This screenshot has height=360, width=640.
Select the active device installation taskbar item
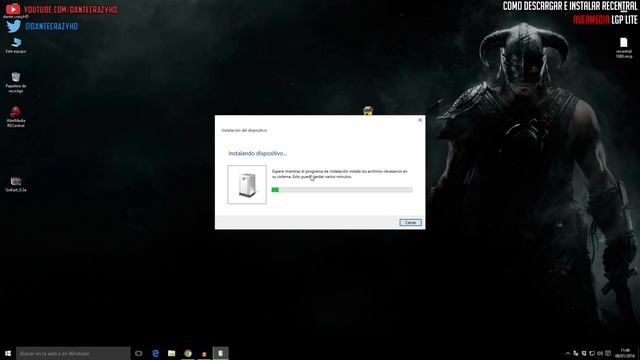click(x=220, y=353)
